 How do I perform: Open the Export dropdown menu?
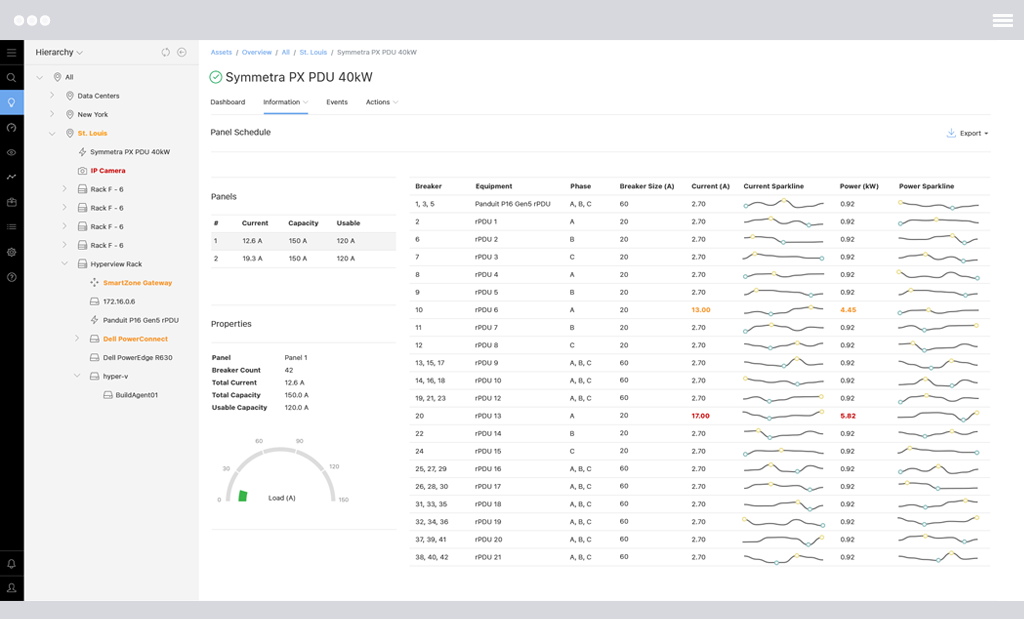pyautogui.click(x=965, y=132)
